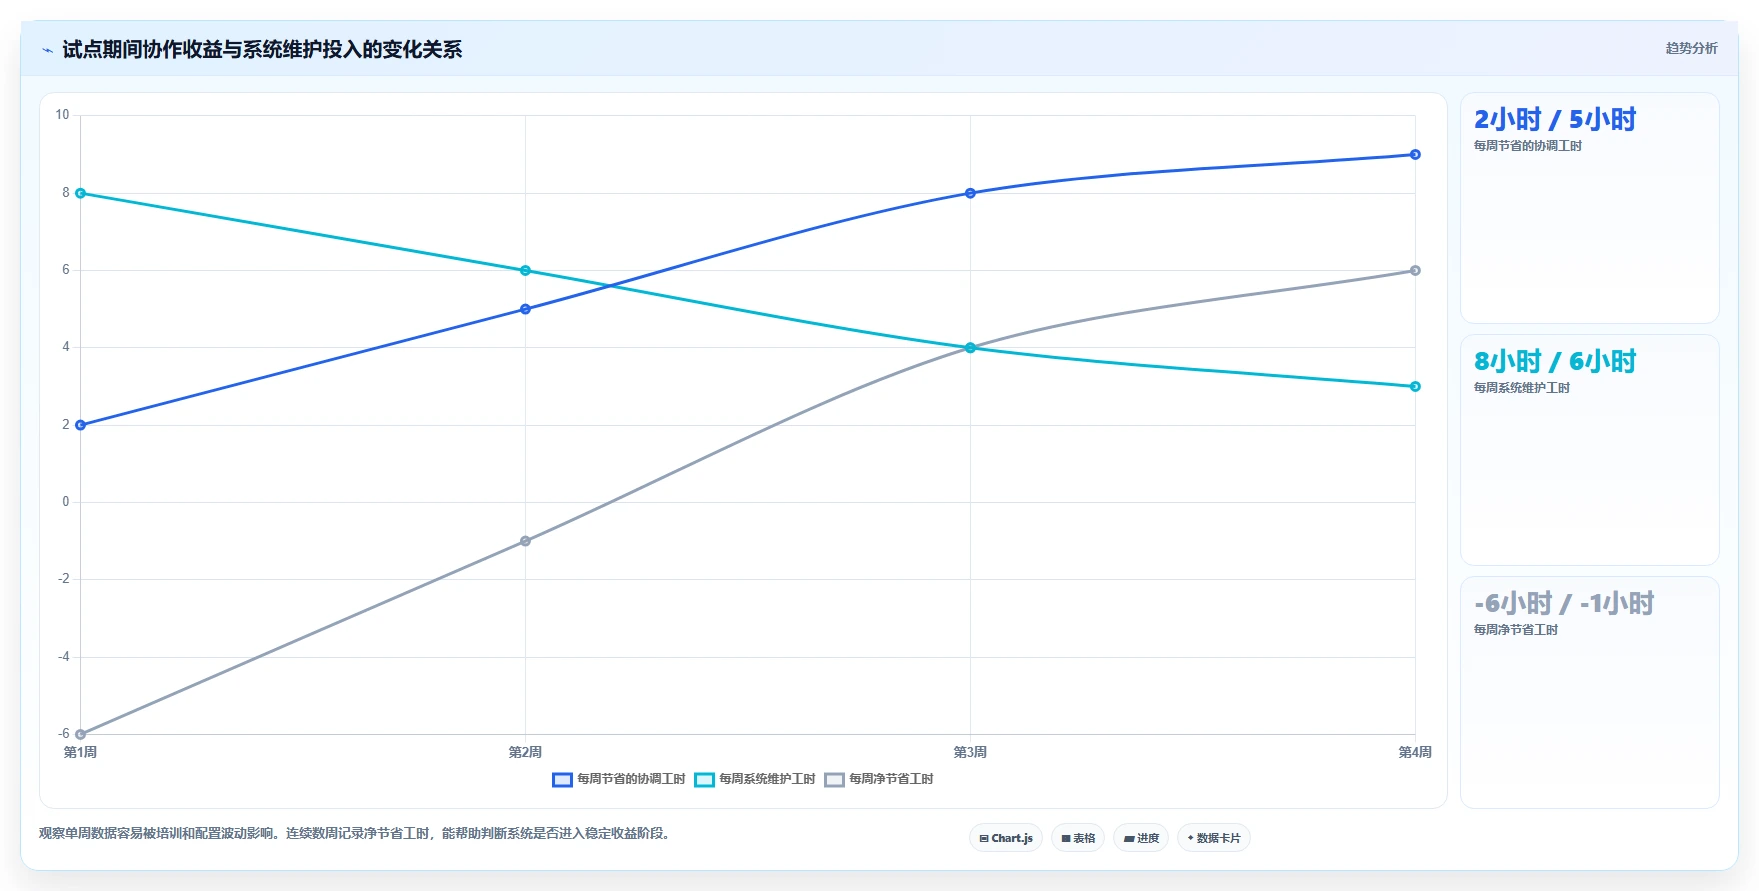Click the blue data point at 第3周 (value 8)
This screenshot has height=891, width=1759.
[x=970, y=193]
